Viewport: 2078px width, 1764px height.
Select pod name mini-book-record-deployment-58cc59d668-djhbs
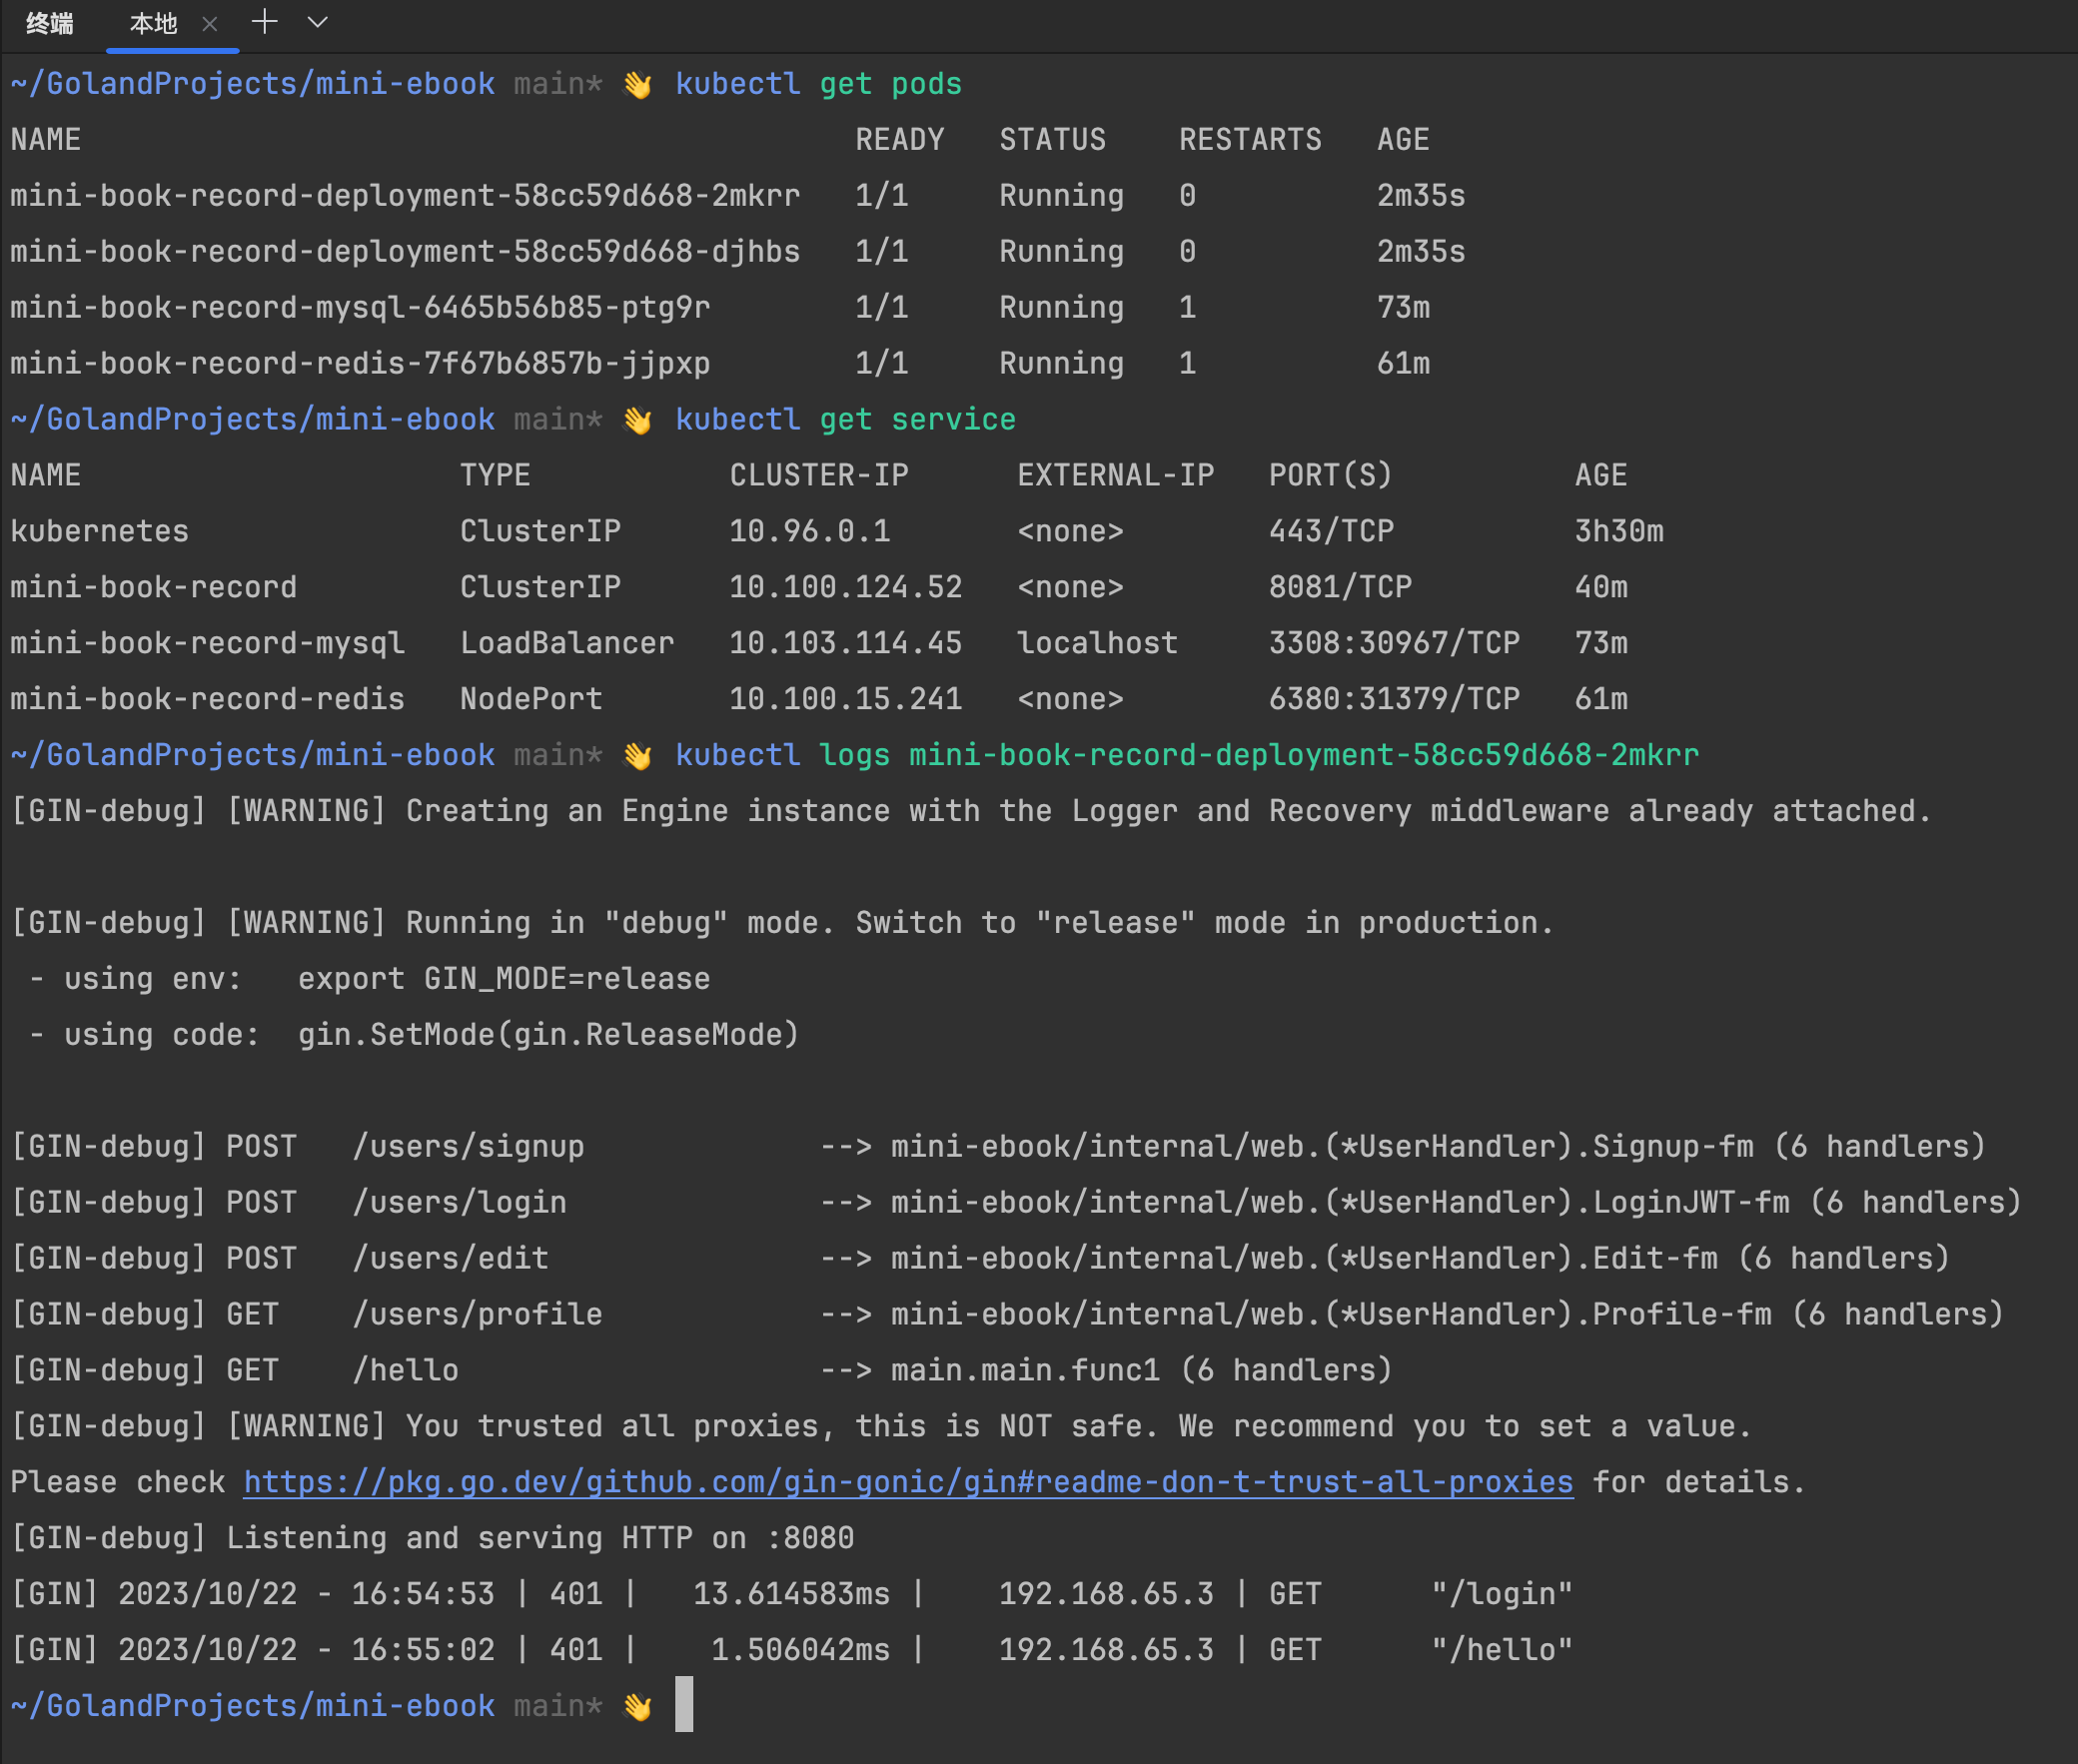click(405, 251)
